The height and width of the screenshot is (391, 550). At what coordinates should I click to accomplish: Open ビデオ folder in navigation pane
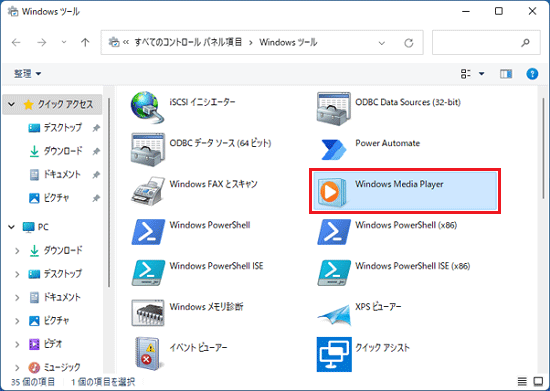coord(45,344)
